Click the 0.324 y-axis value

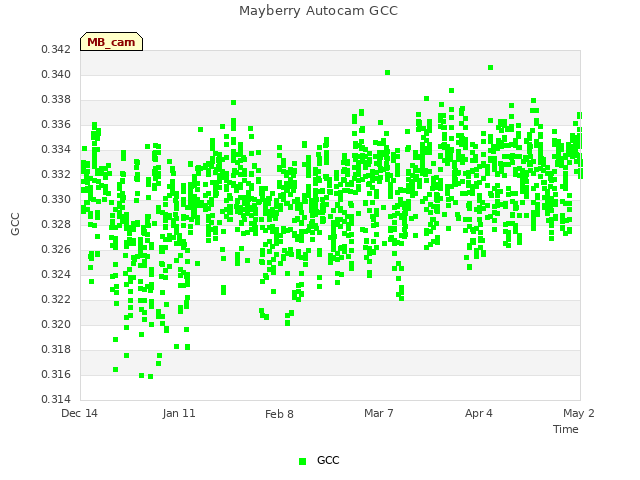(x=56, y=275)
